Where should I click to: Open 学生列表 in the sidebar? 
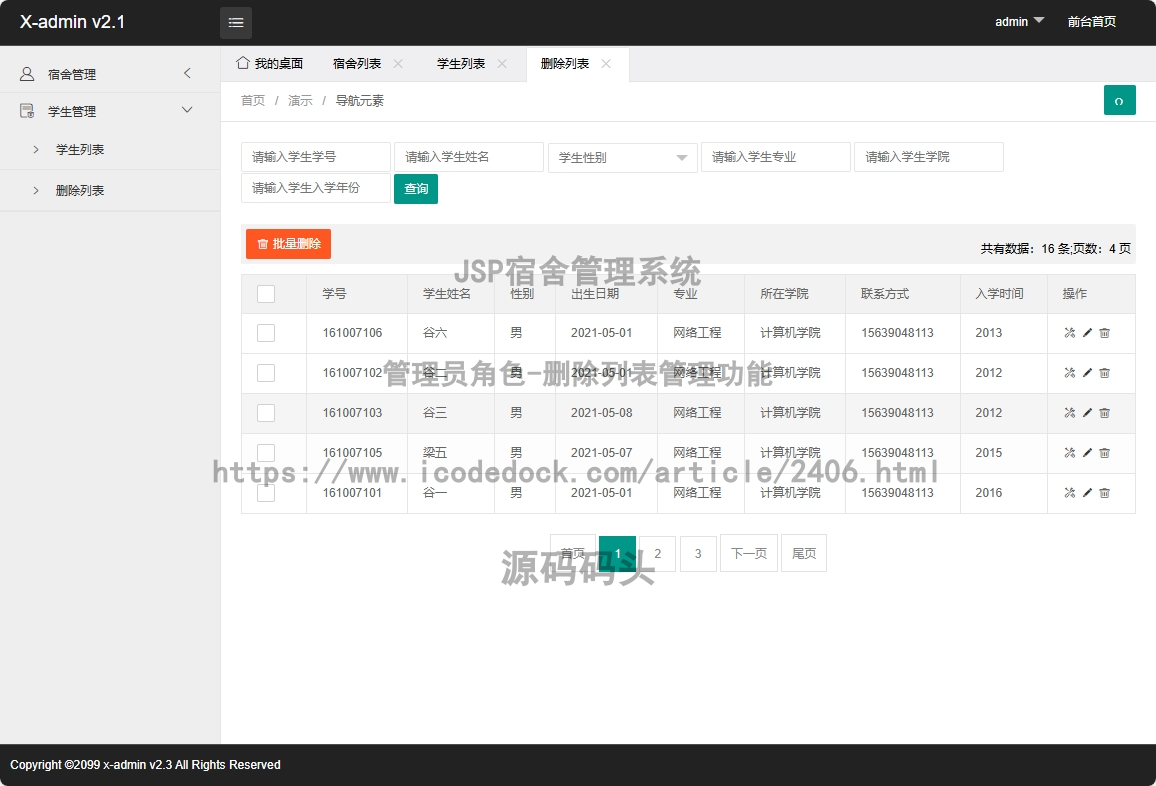pos(80,150)
